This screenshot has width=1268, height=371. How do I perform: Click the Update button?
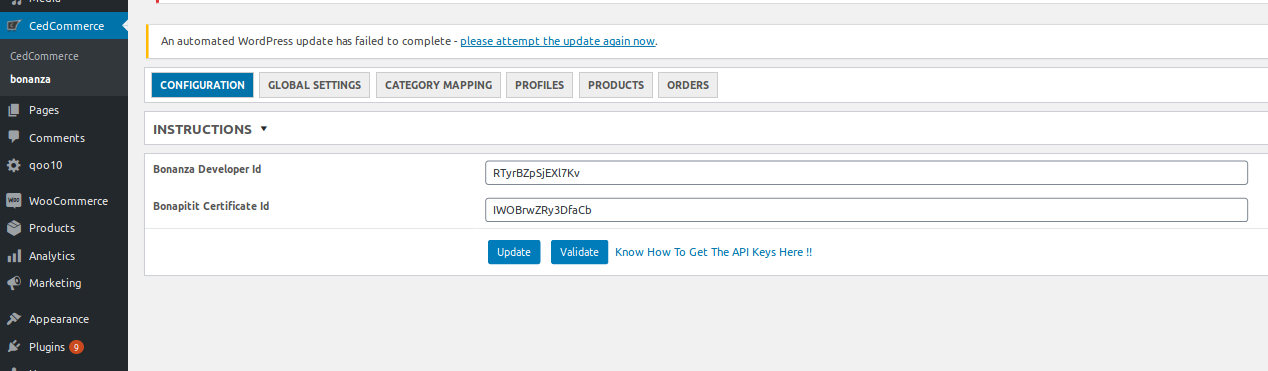pos(514,252)
